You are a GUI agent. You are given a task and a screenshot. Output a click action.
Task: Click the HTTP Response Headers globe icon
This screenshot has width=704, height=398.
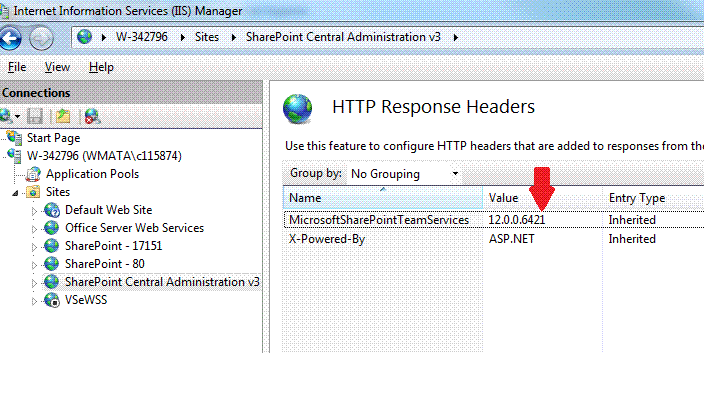pos(297,109)
